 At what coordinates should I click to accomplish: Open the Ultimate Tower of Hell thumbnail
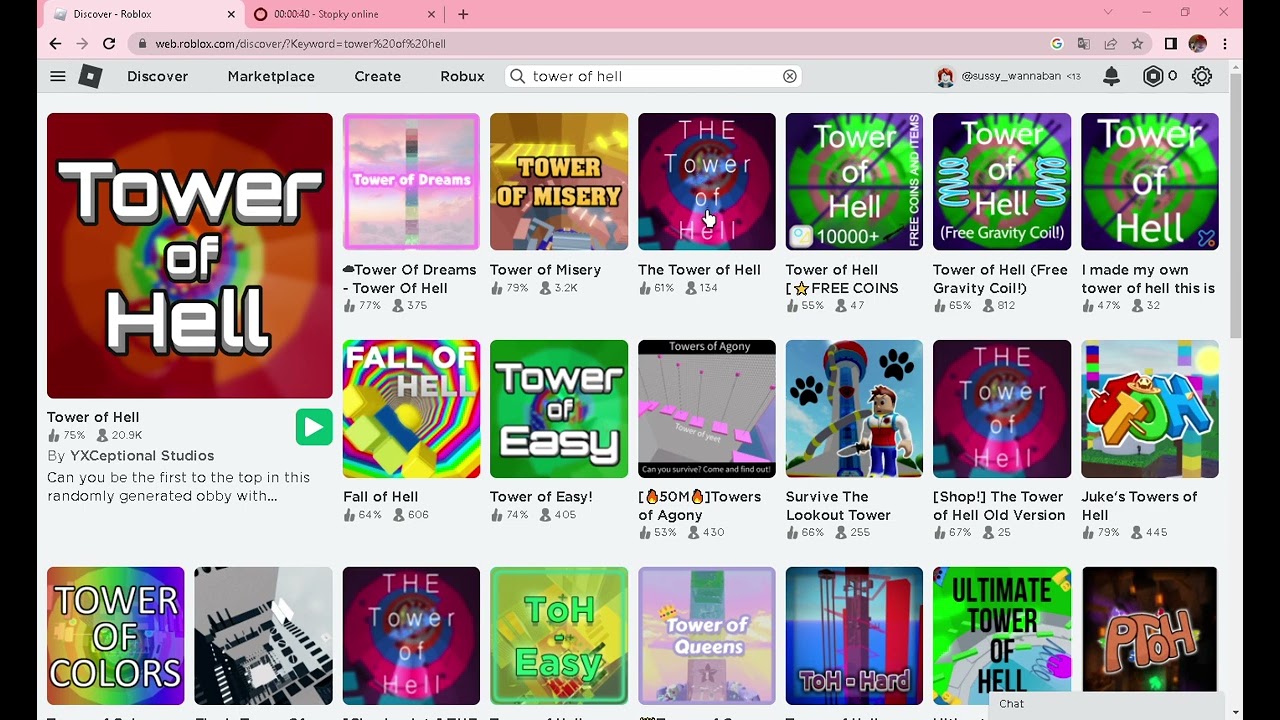point(1002,636)
